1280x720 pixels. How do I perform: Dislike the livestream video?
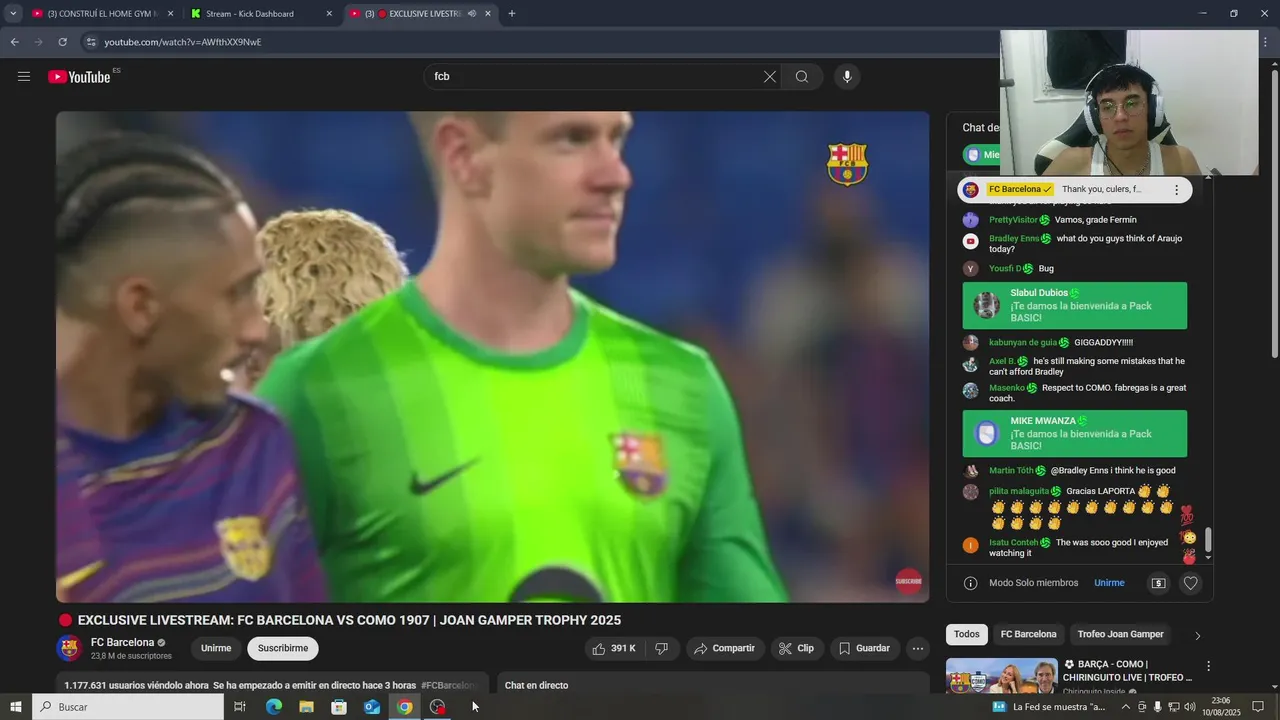coord(662,649)
